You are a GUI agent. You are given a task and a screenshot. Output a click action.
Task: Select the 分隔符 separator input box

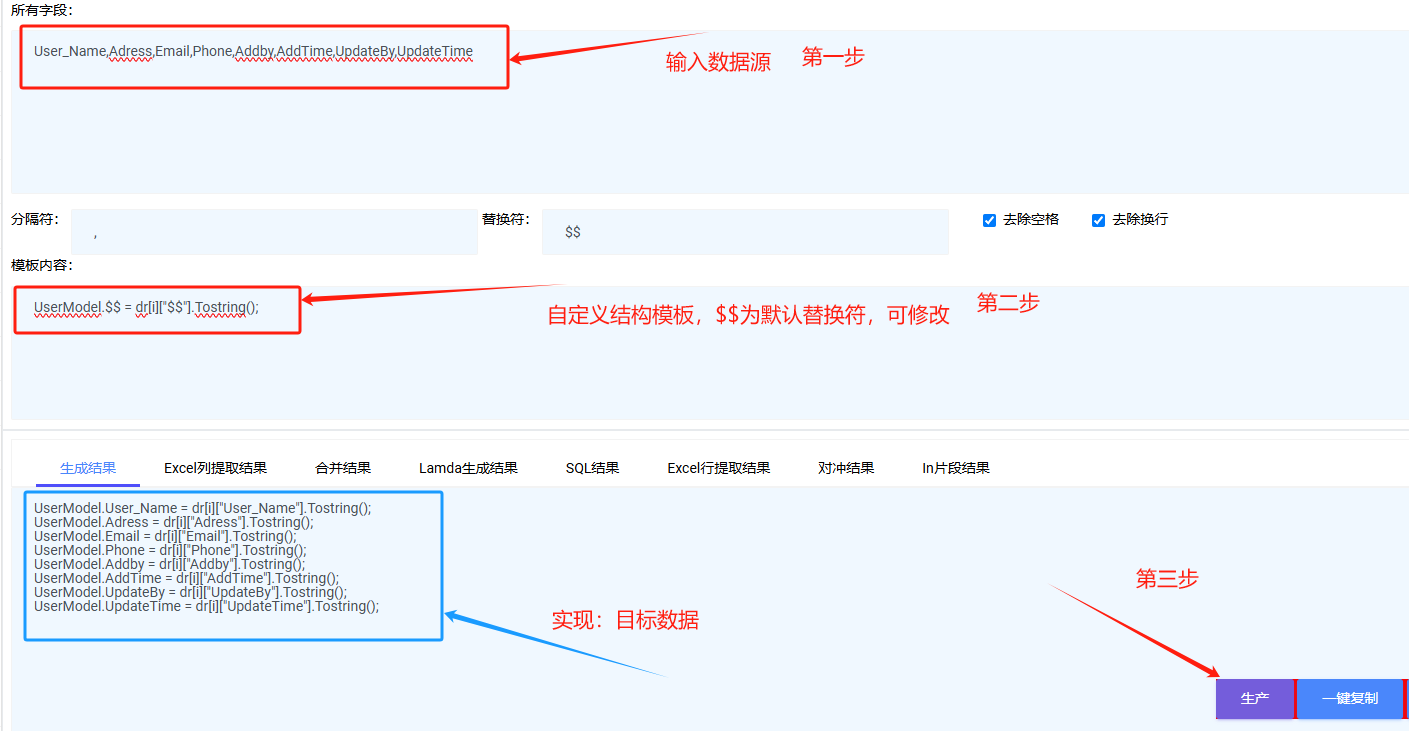pos(275,231)
